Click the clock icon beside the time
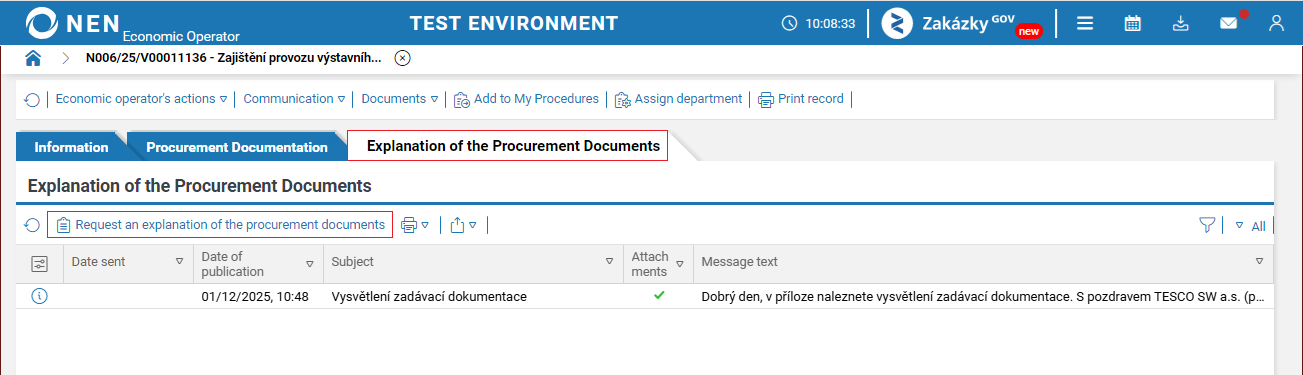 [789, 23]
